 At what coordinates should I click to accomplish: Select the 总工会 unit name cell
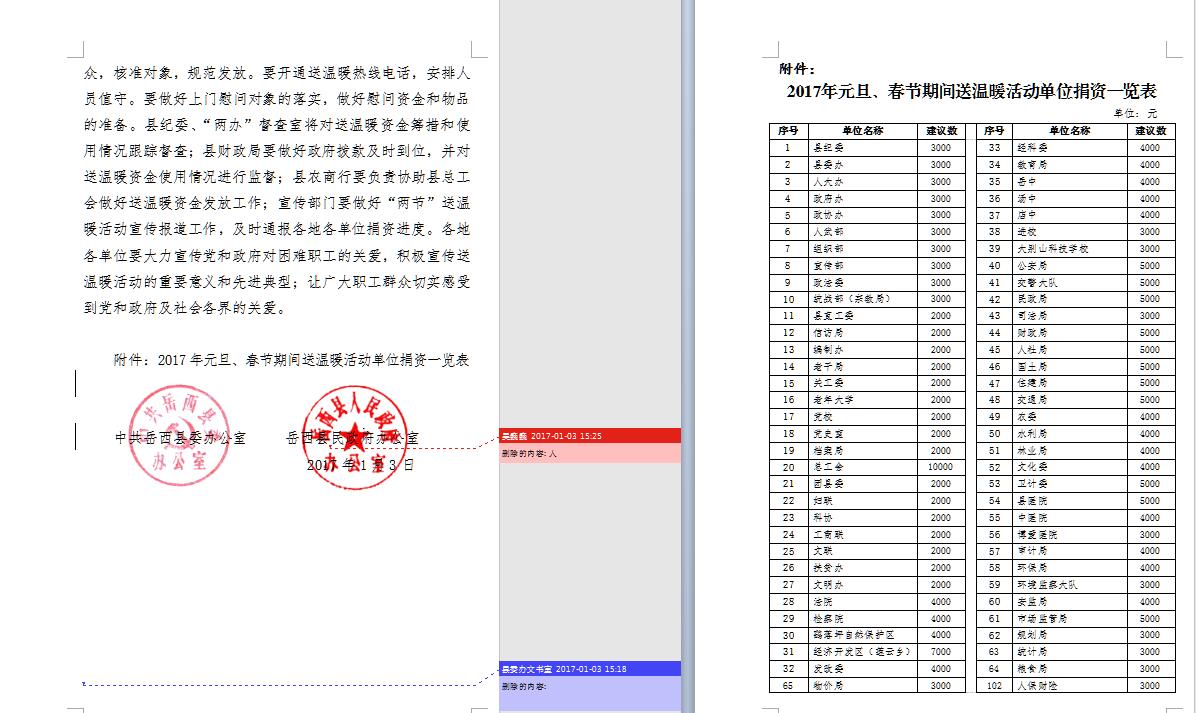coord(863,467)
